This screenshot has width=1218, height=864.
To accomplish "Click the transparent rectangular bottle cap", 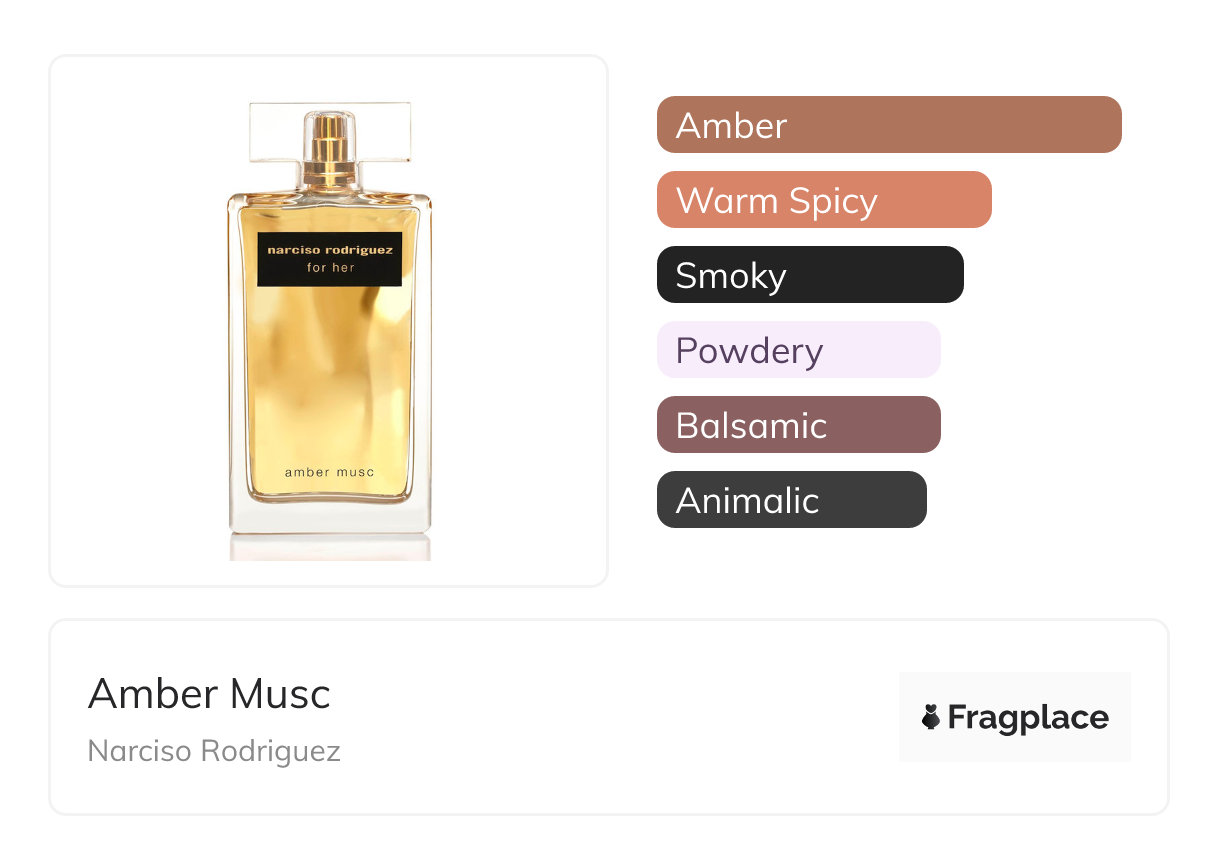I will coord(329,131).
